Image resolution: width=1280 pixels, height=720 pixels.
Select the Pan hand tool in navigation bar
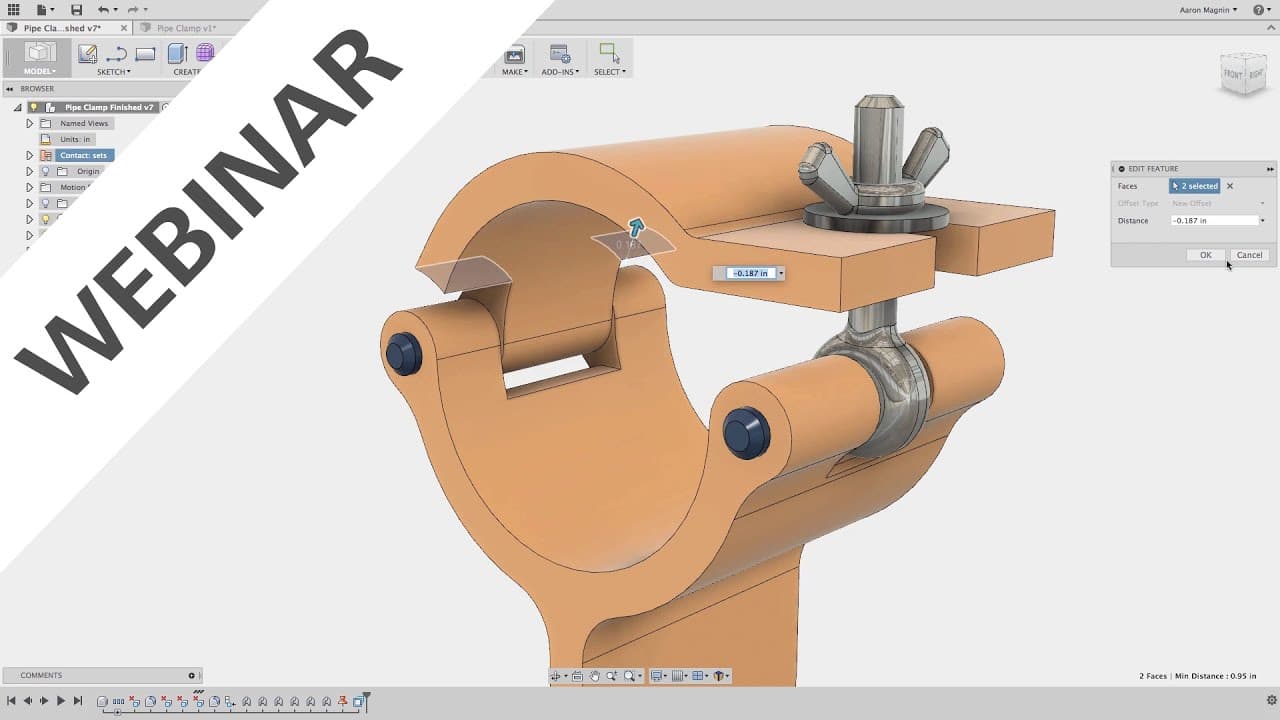click(594, 676)
